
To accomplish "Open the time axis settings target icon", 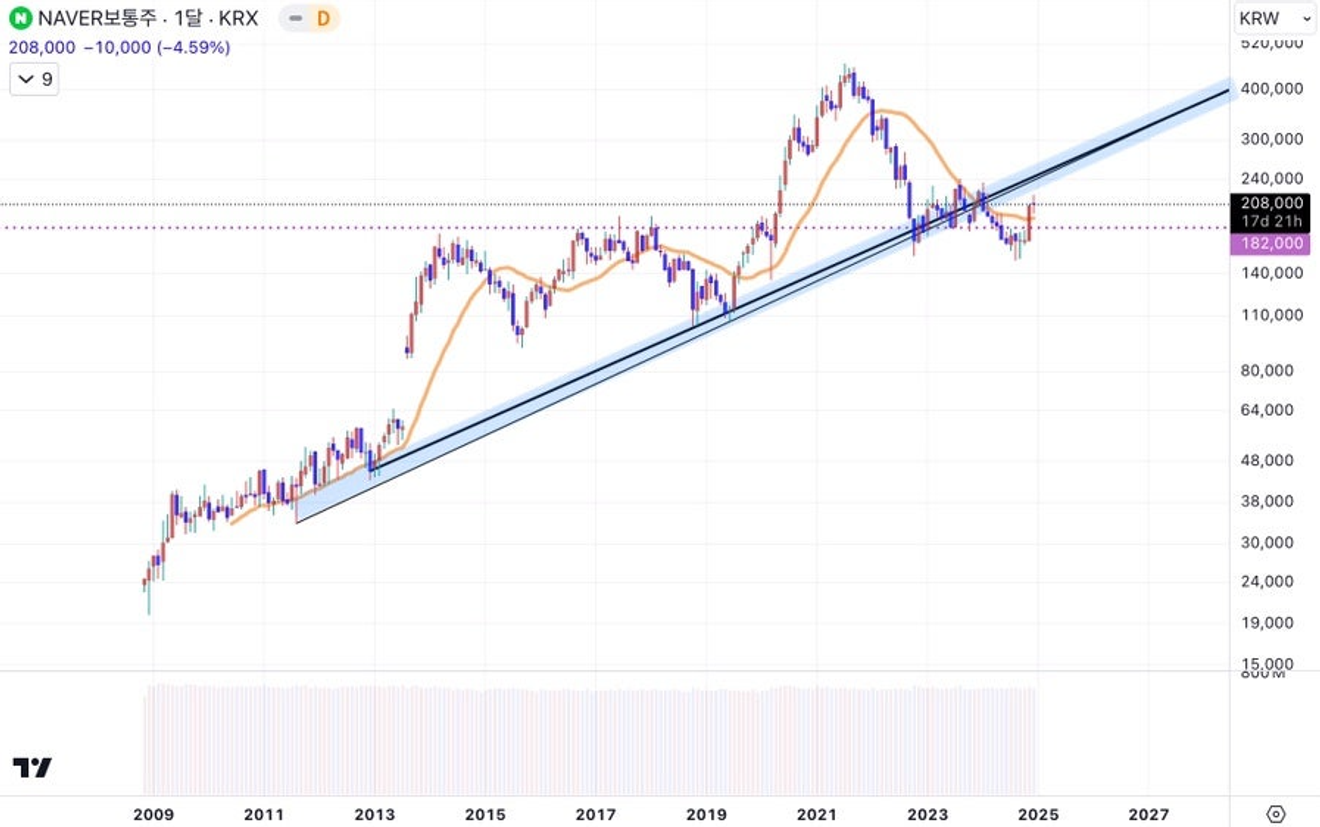I will point(1275,814).
